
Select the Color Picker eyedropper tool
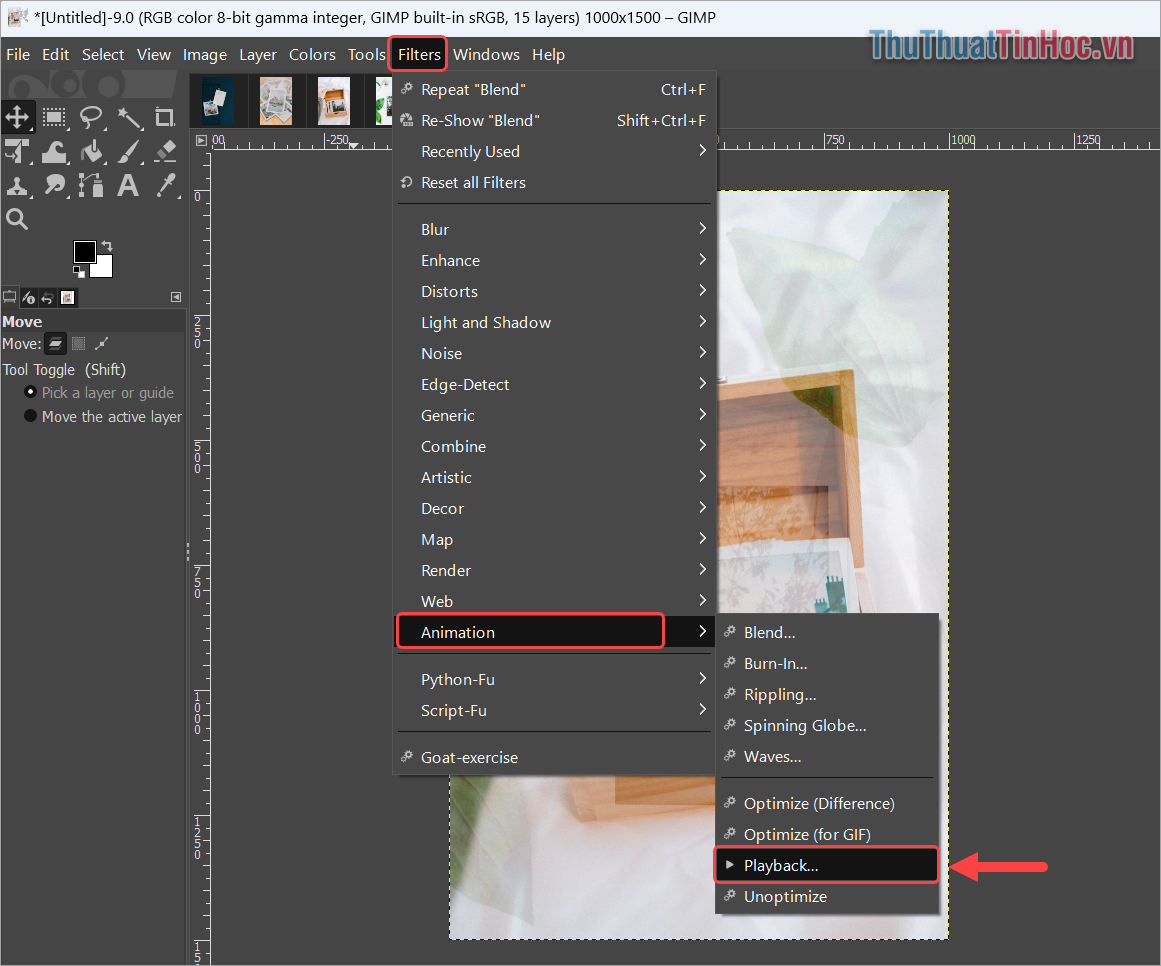click(x=165, y=185)
